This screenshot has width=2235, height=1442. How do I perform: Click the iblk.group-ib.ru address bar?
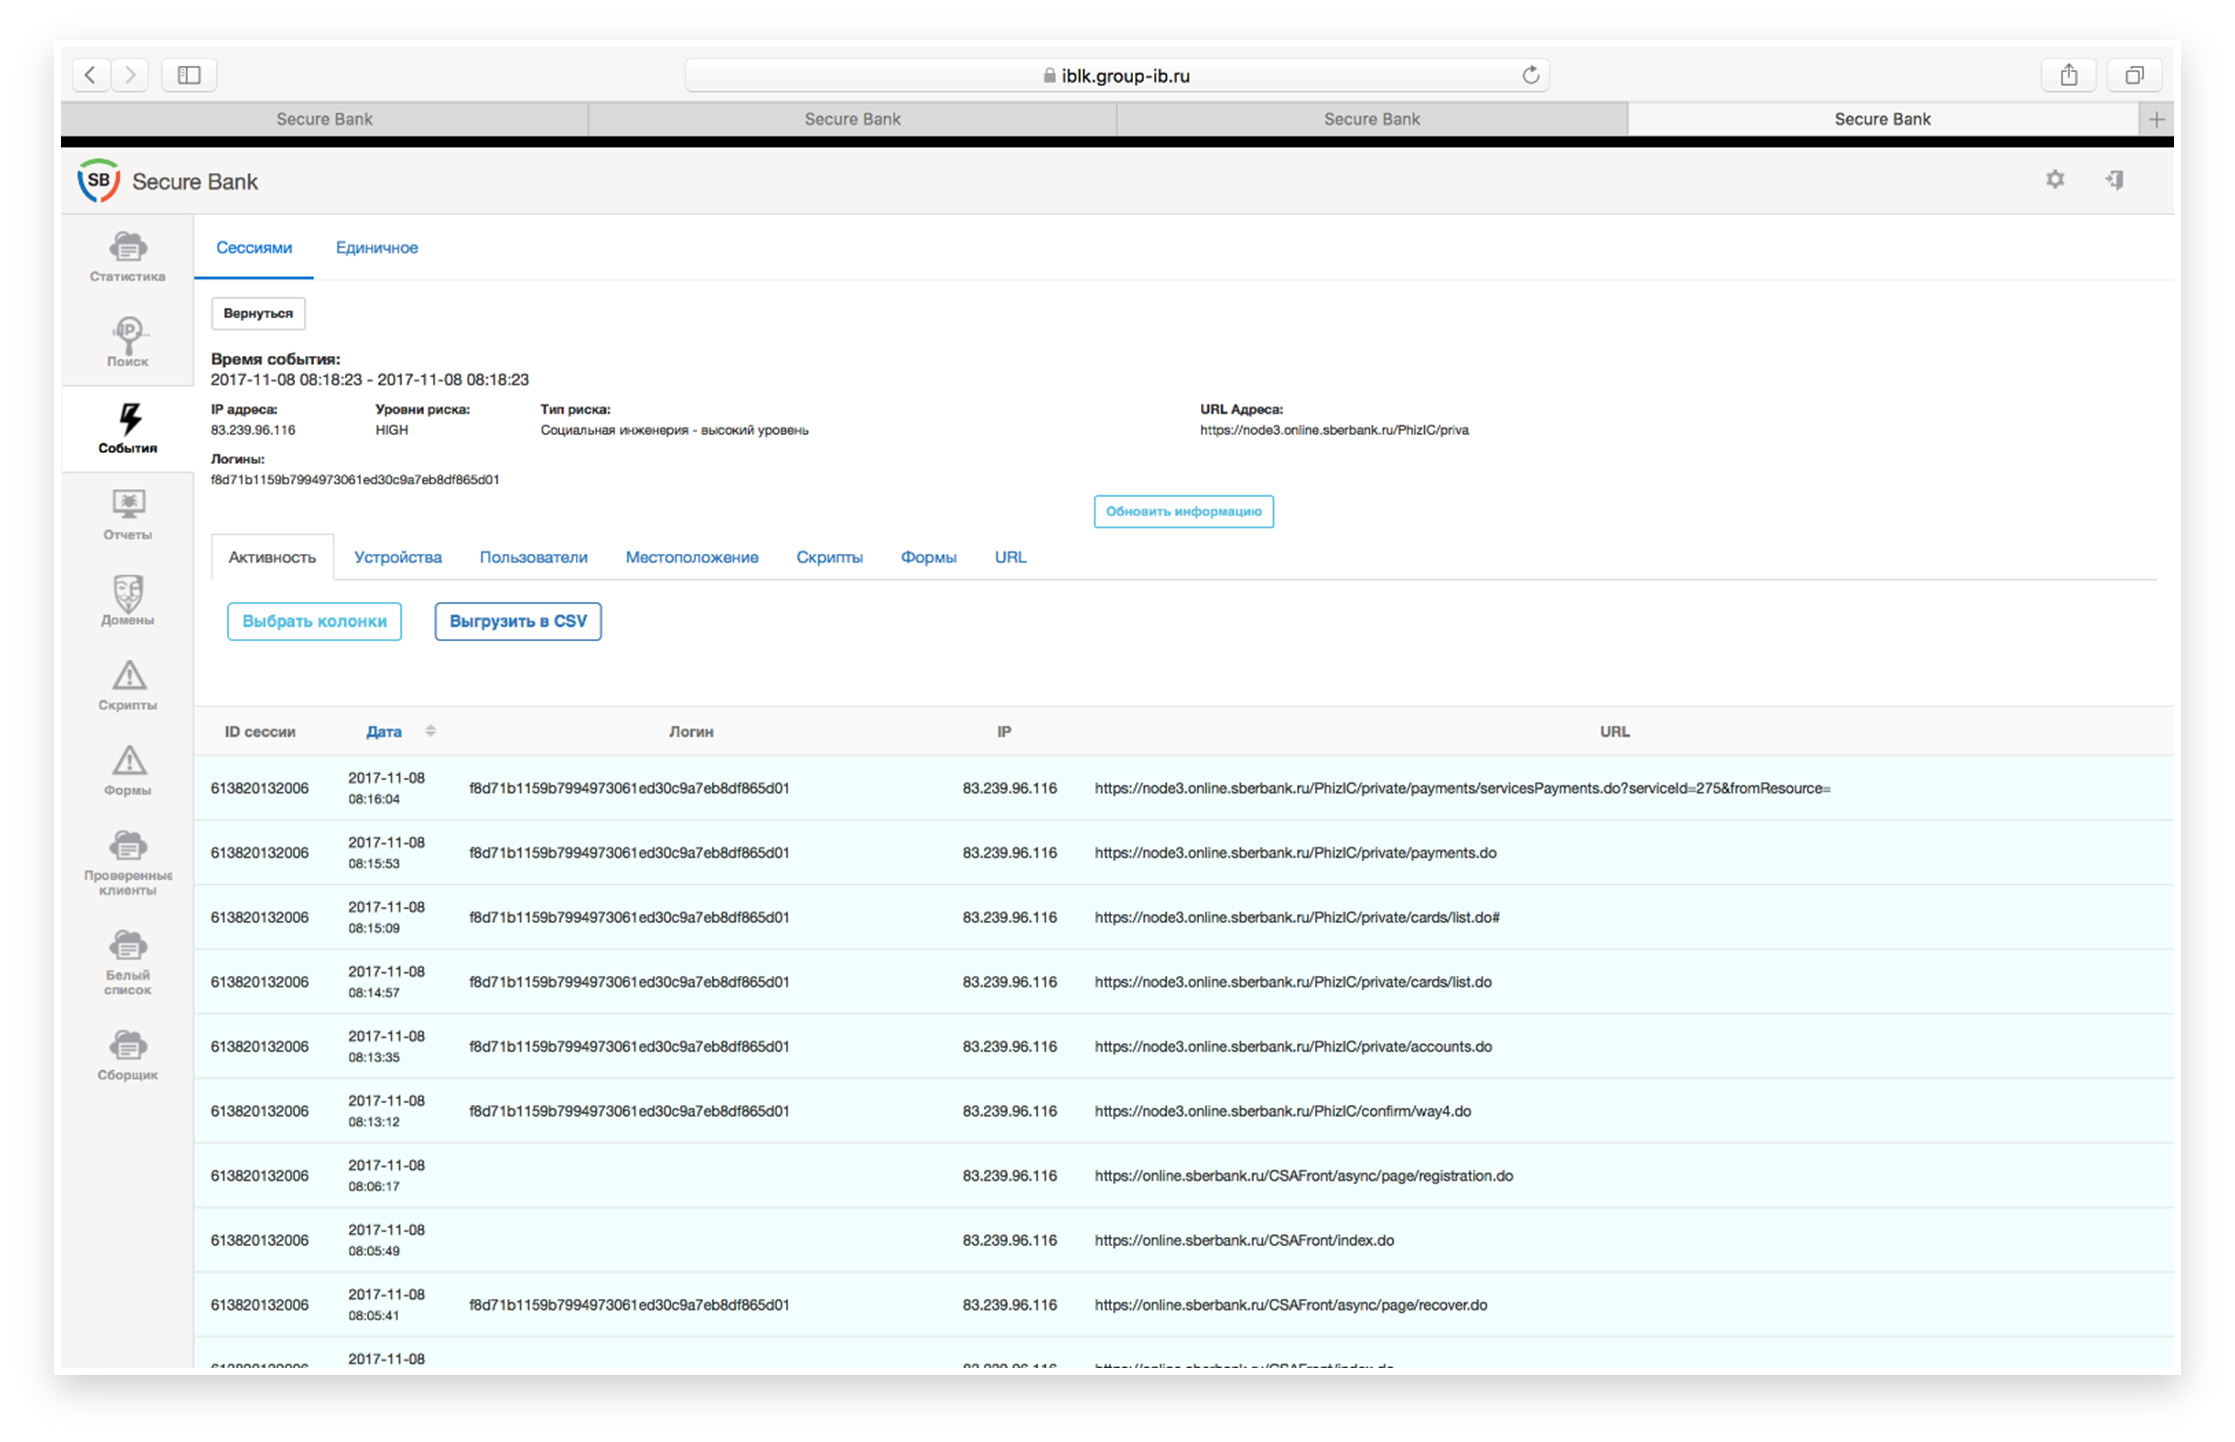(x=1115, y=76)
